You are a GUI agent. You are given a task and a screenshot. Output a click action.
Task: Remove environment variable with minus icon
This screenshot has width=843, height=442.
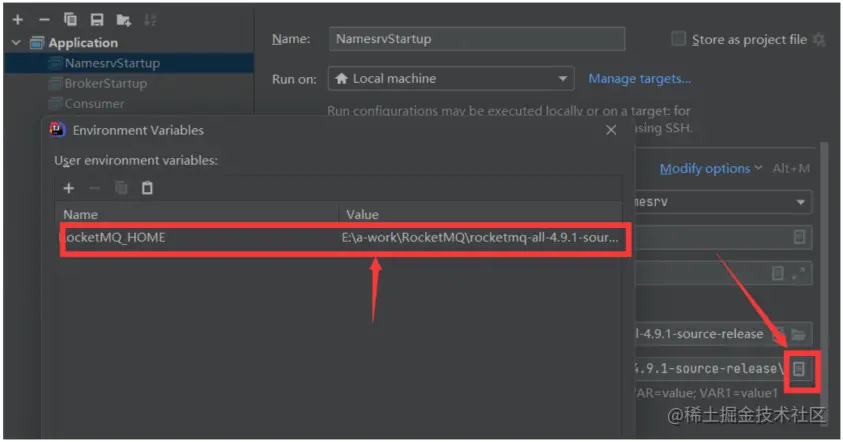(95, 188)
